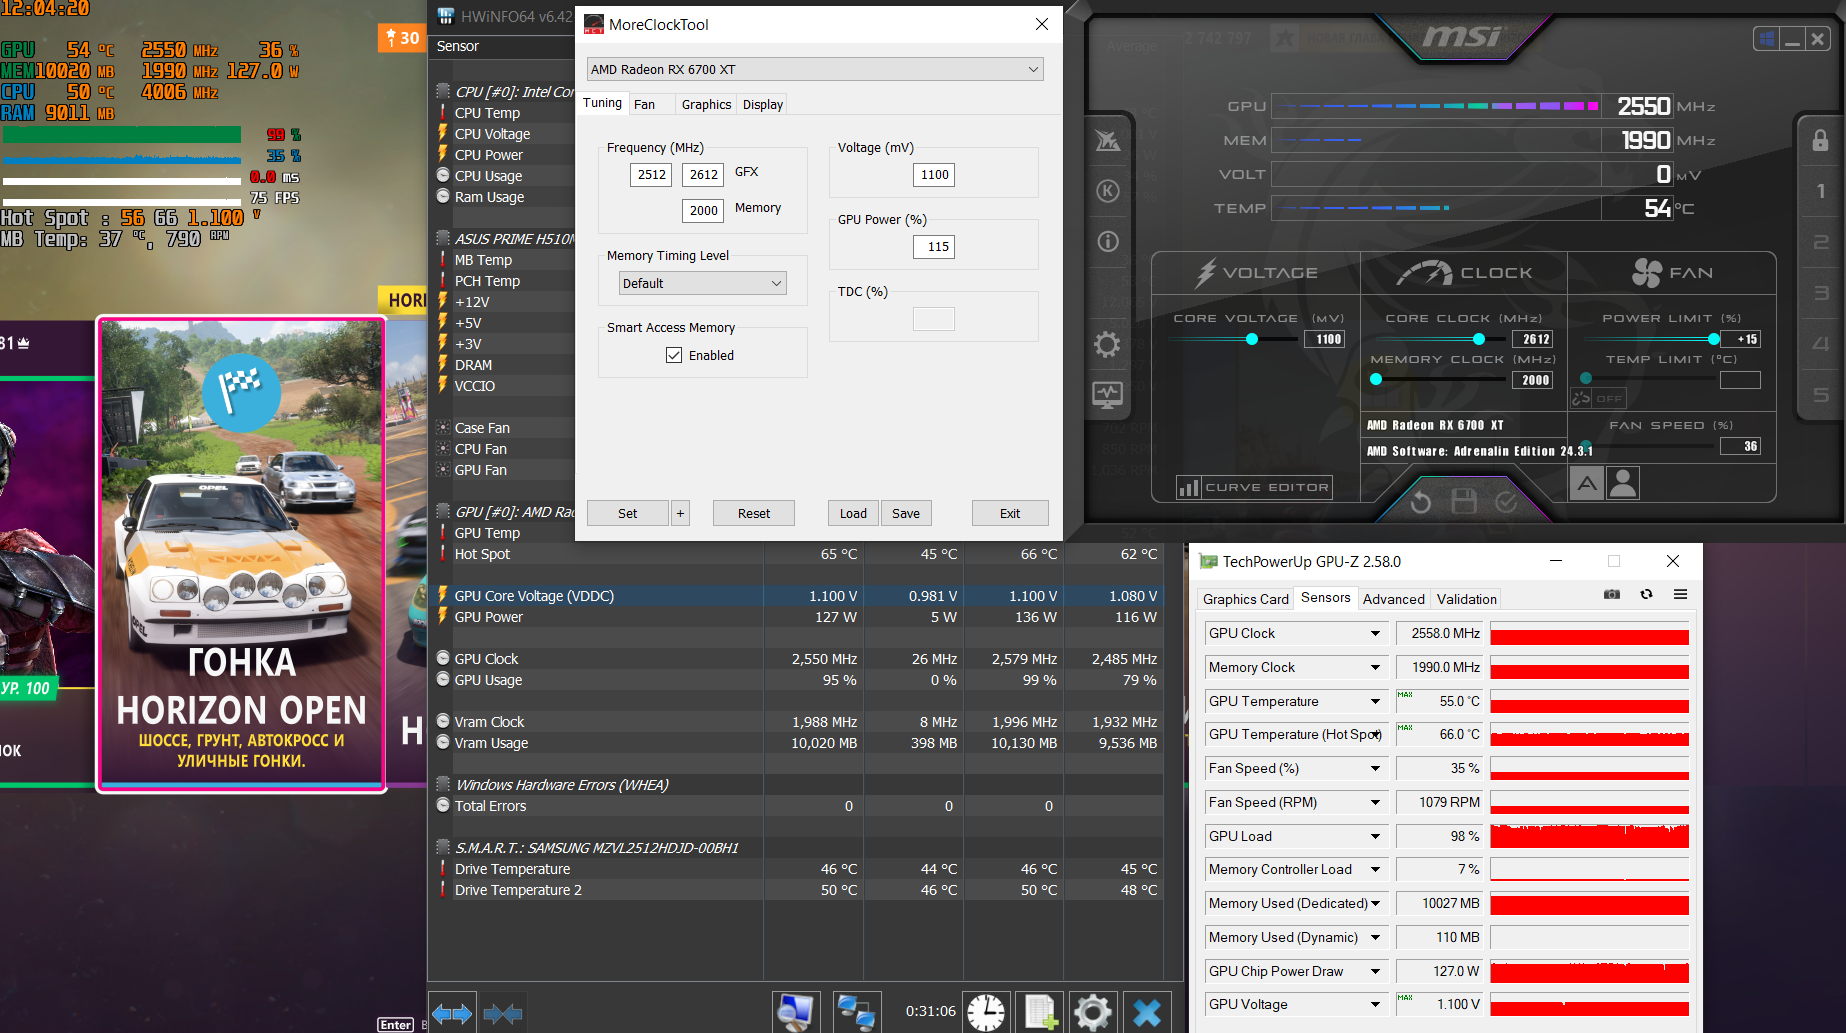The height and width of the screenshot is (1033, 1846).
Task: Open Afterburner hardware monitor icon
Action: (1108, 394)
